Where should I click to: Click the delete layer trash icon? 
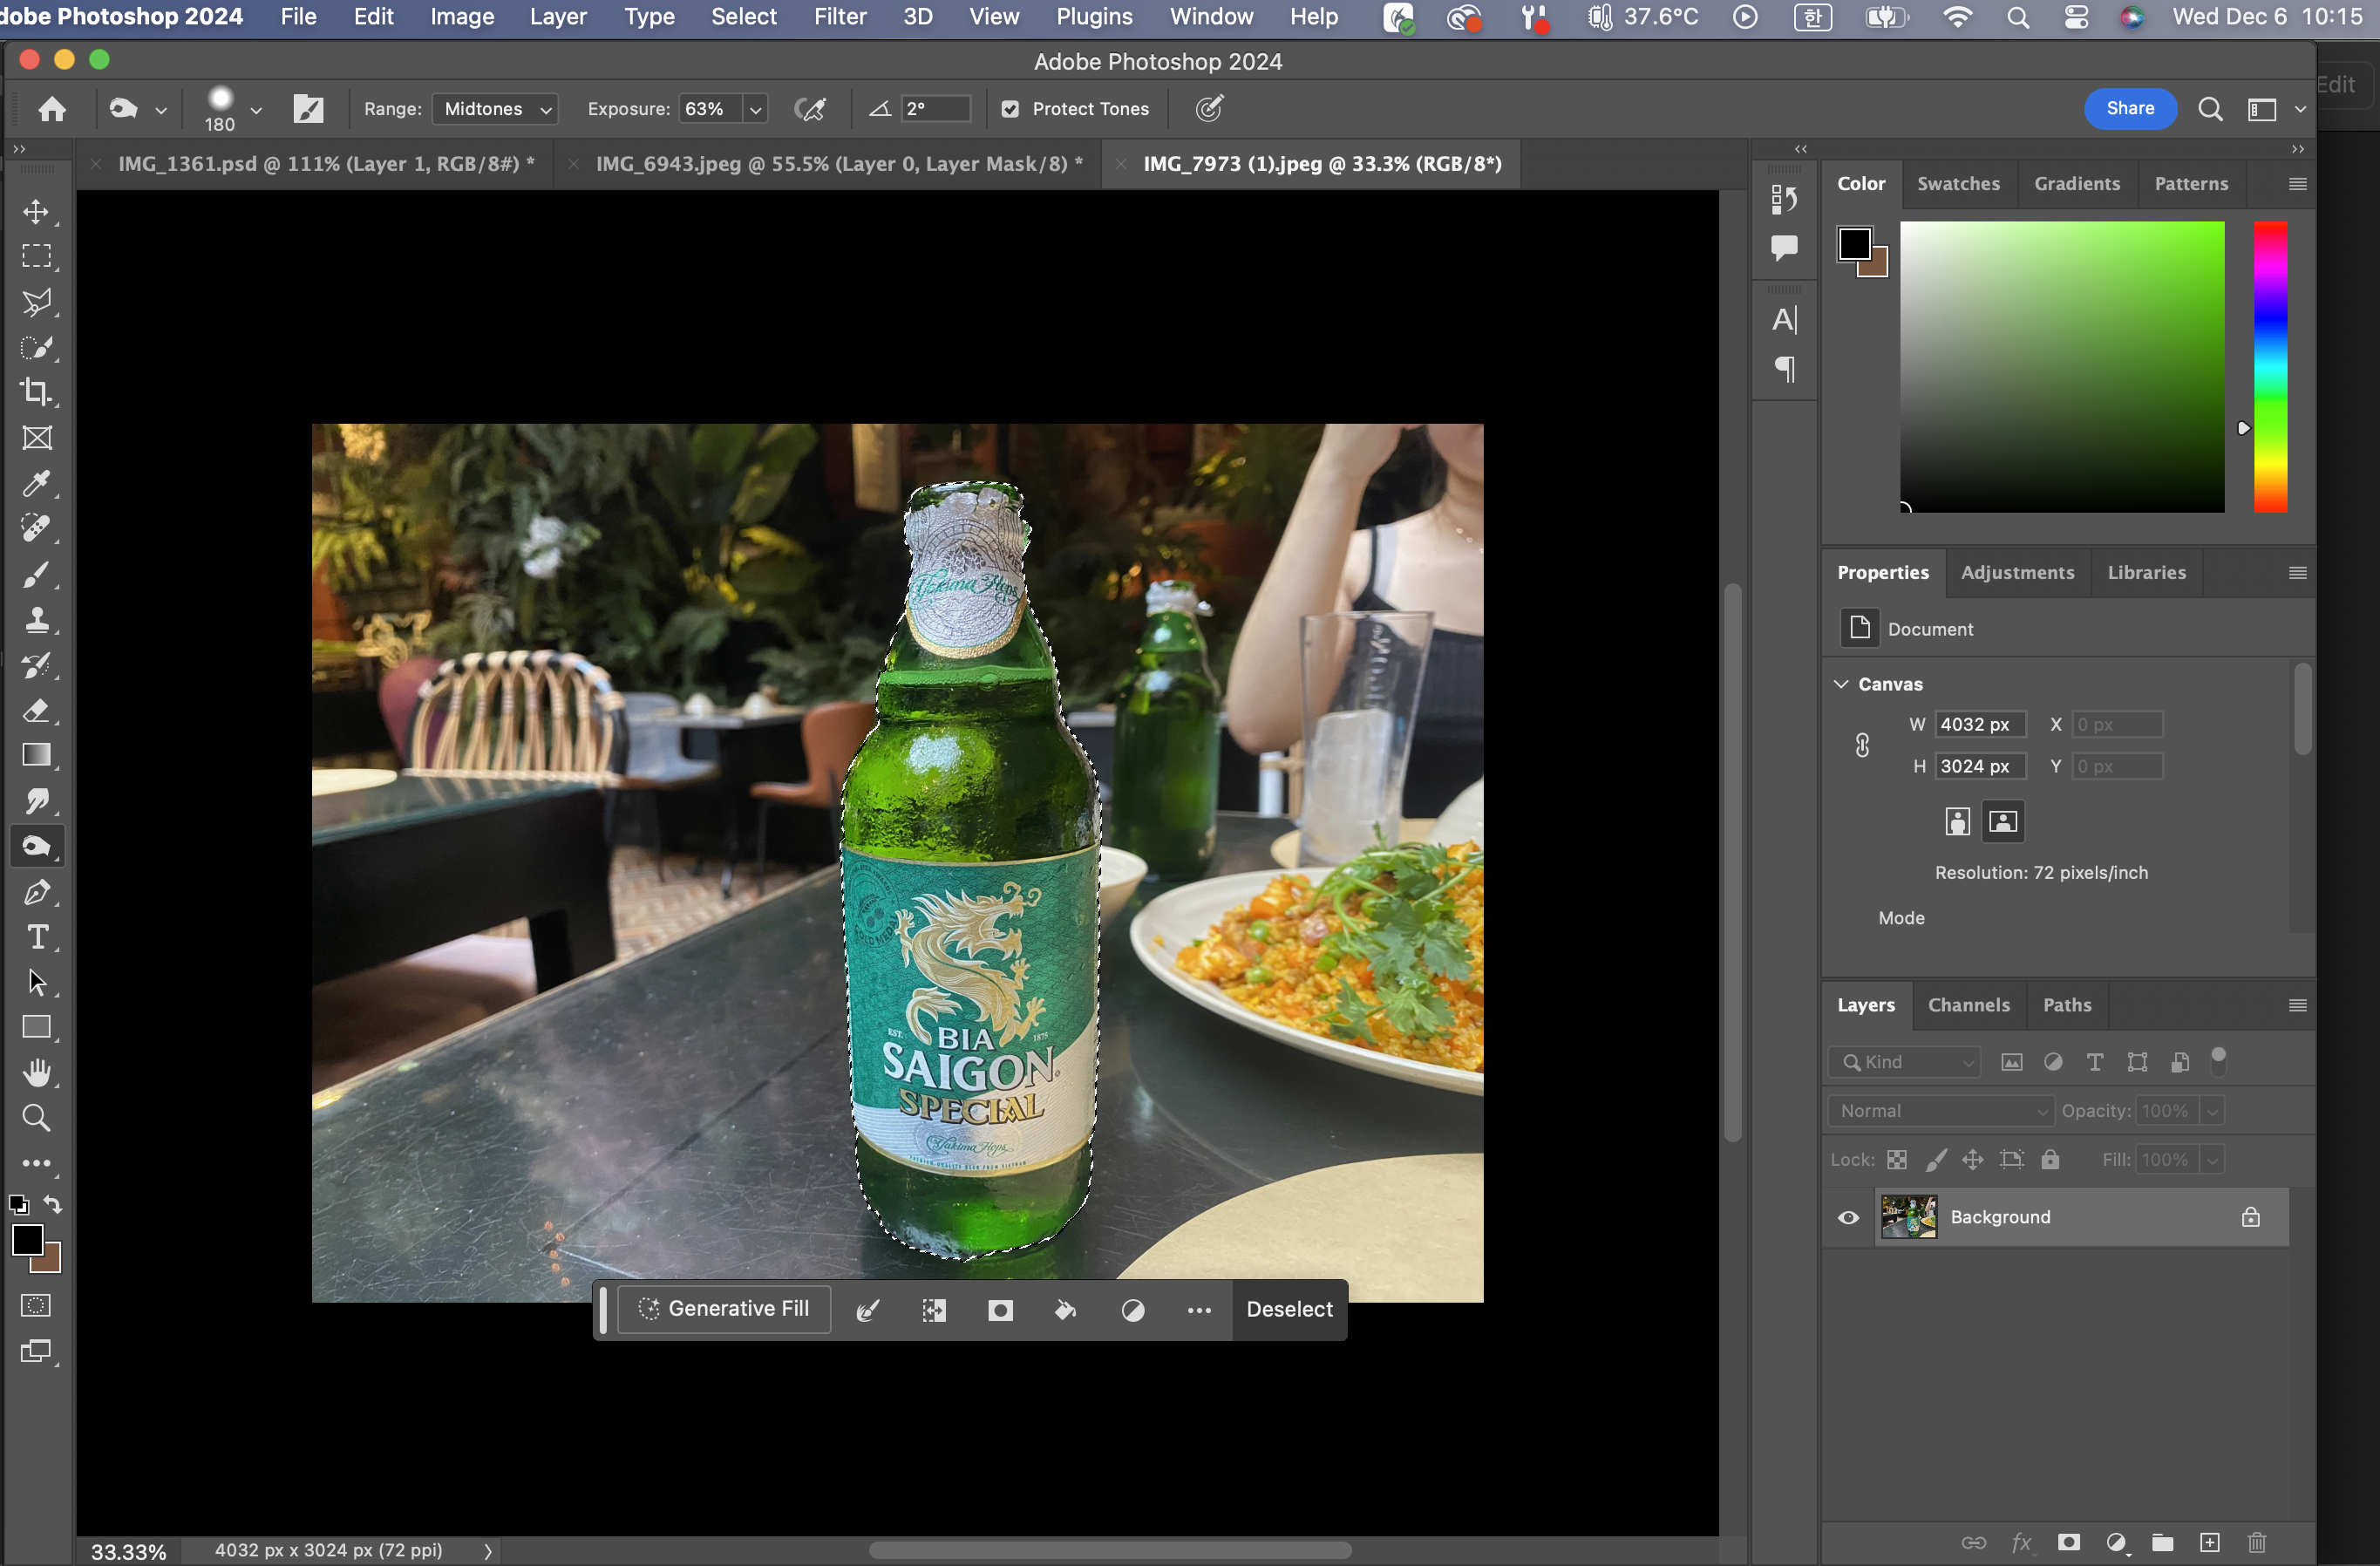point(2257,1542)
